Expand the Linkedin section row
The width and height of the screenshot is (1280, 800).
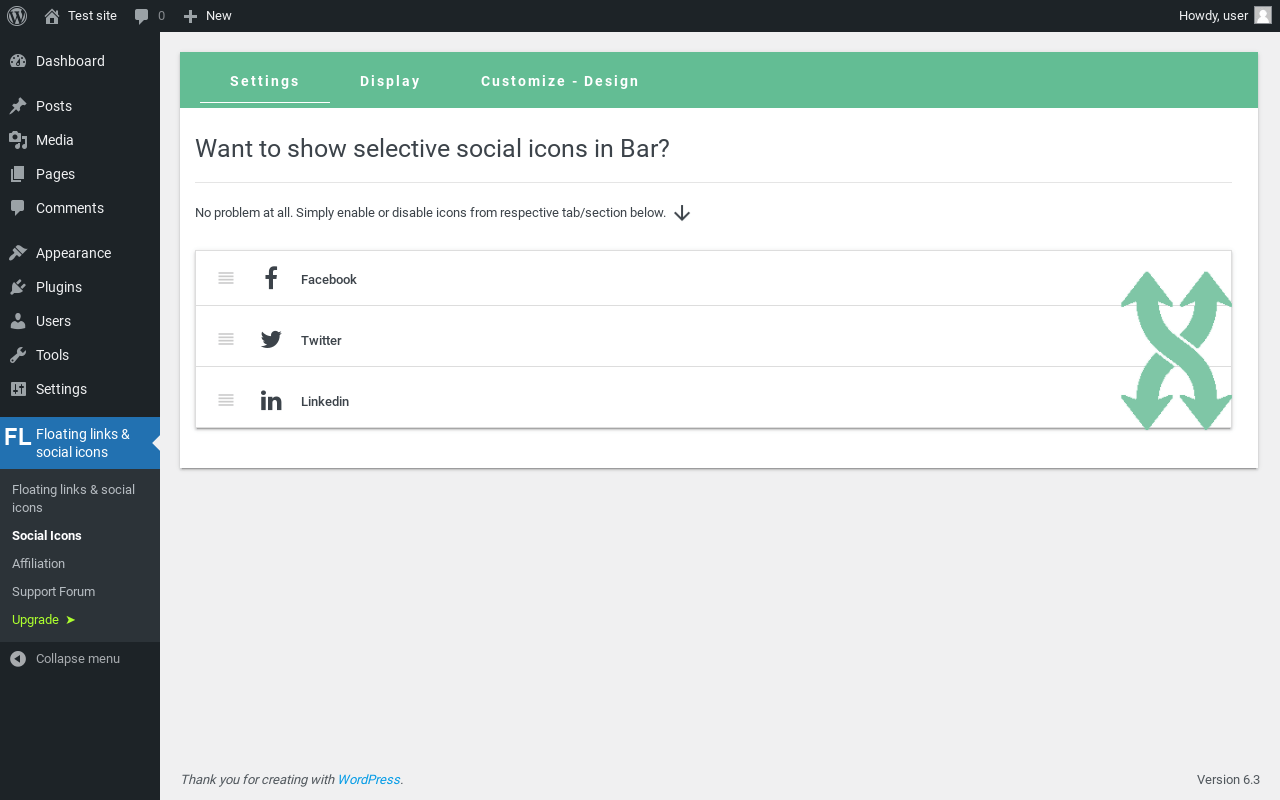point(713,398)
